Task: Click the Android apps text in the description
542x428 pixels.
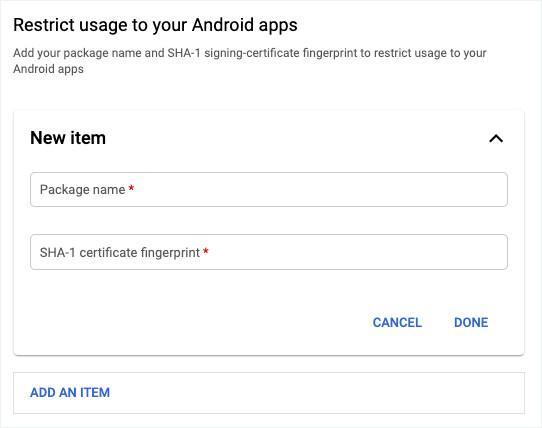Action: coord(48,69)
